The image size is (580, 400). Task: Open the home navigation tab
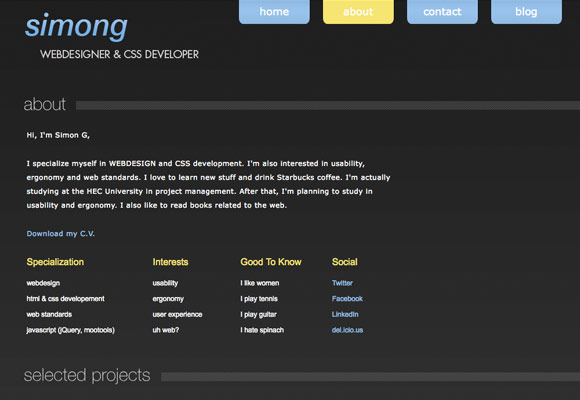(274, 11)
